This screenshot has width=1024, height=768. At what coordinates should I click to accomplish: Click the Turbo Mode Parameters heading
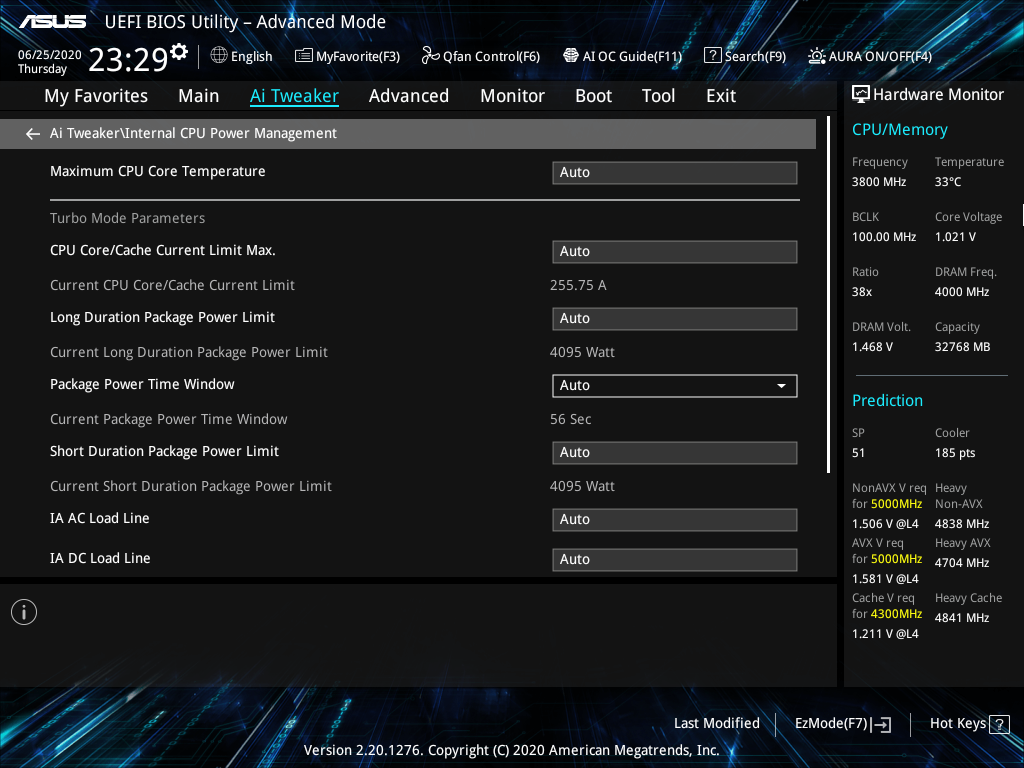click(127, 218)
